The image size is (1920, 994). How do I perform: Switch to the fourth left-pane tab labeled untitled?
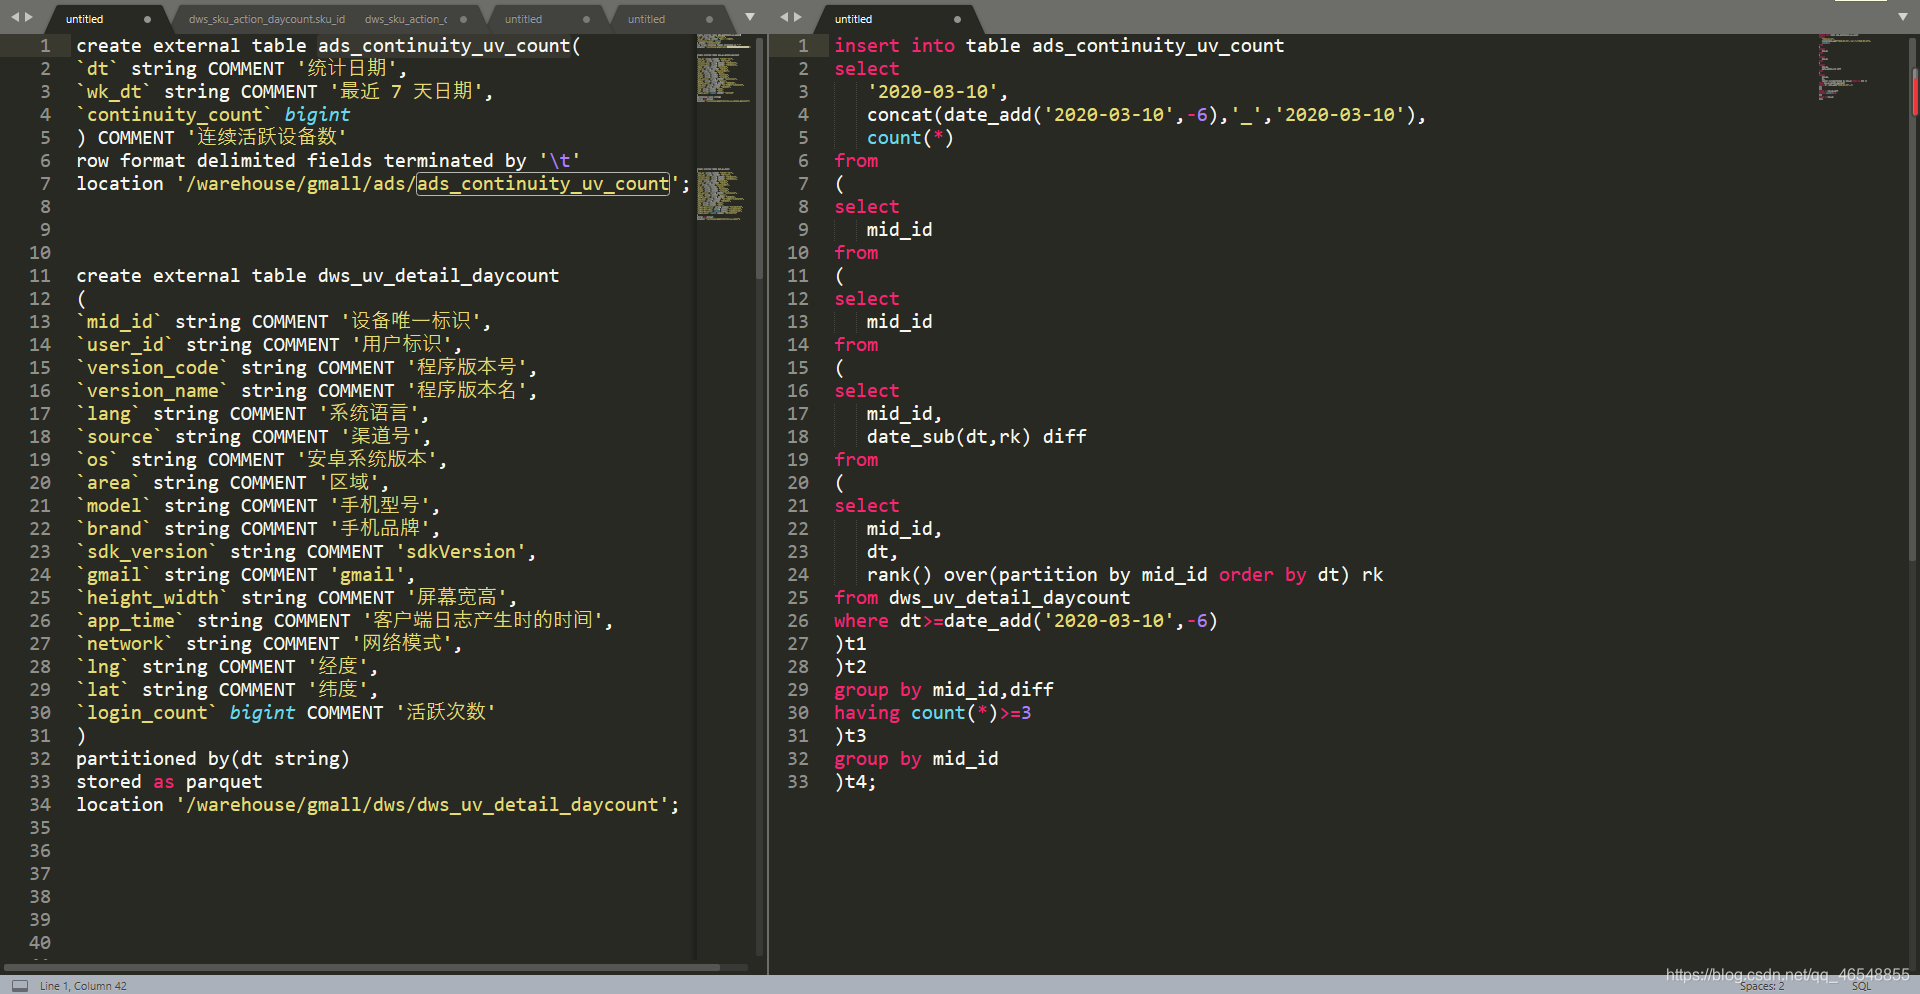pos(646,19)
